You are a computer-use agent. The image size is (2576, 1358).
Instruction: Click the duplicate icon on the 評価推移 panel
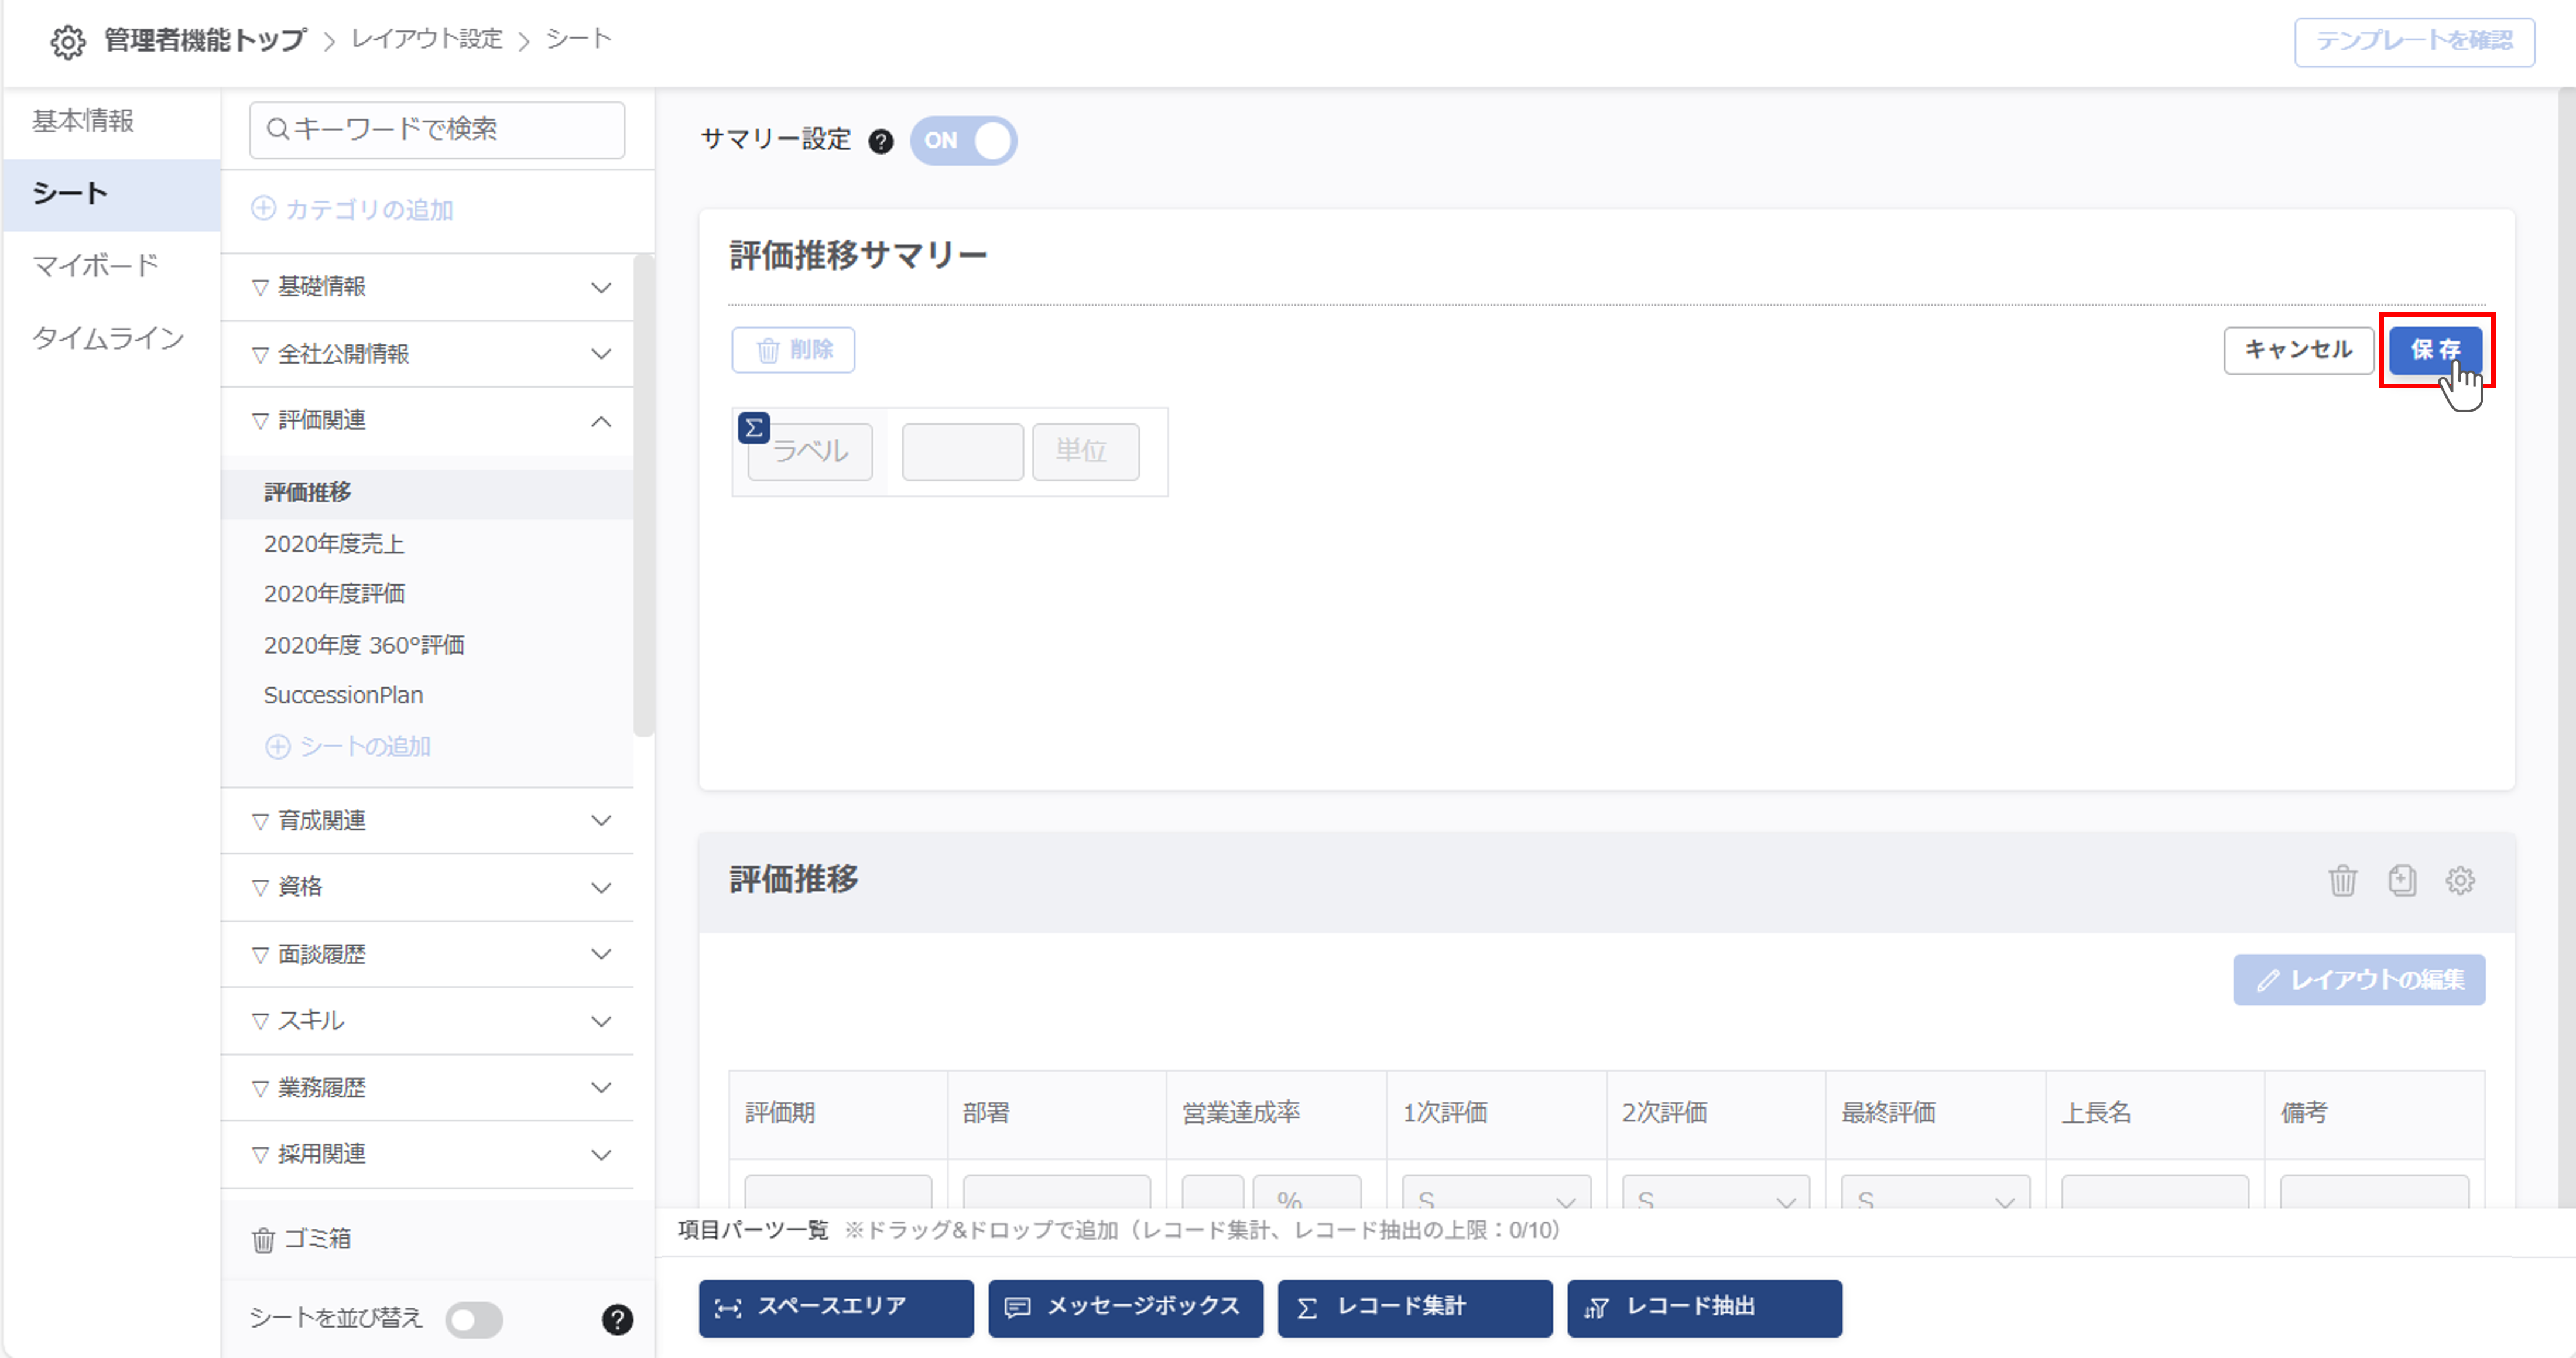pos(2402,881)
